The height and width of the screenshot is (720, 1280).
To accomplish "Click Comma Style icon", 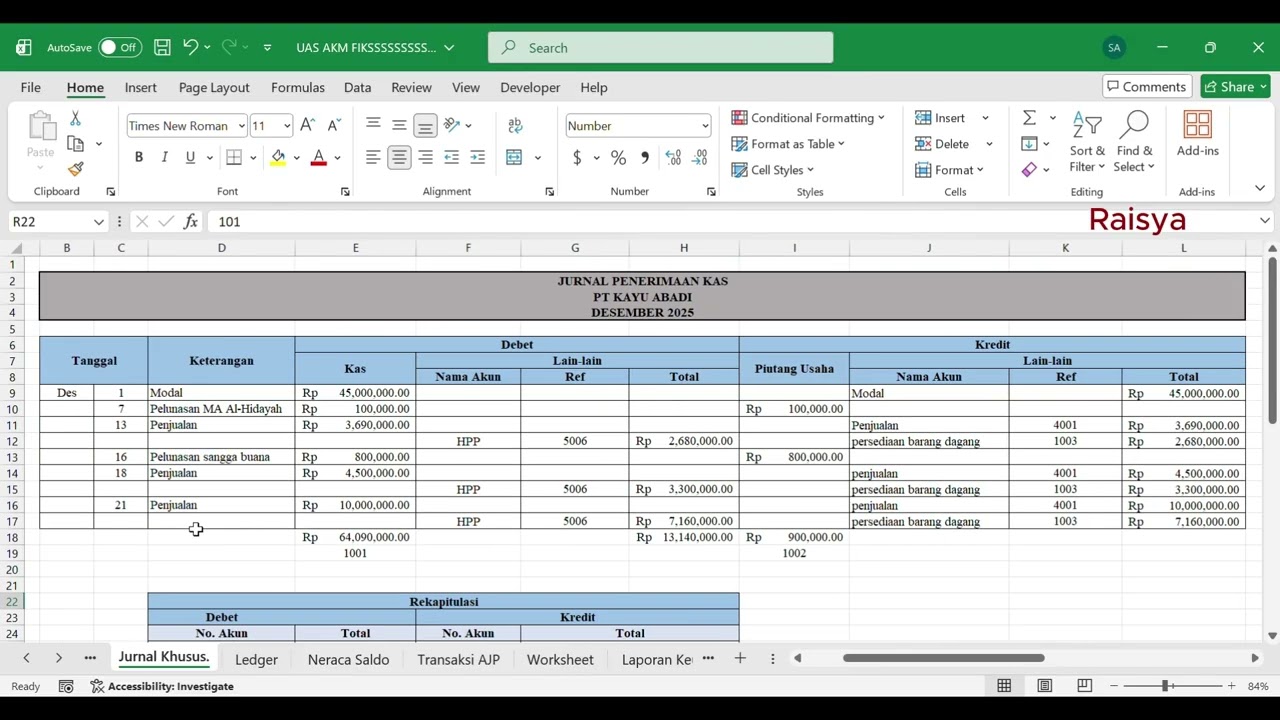I will 645,157.
